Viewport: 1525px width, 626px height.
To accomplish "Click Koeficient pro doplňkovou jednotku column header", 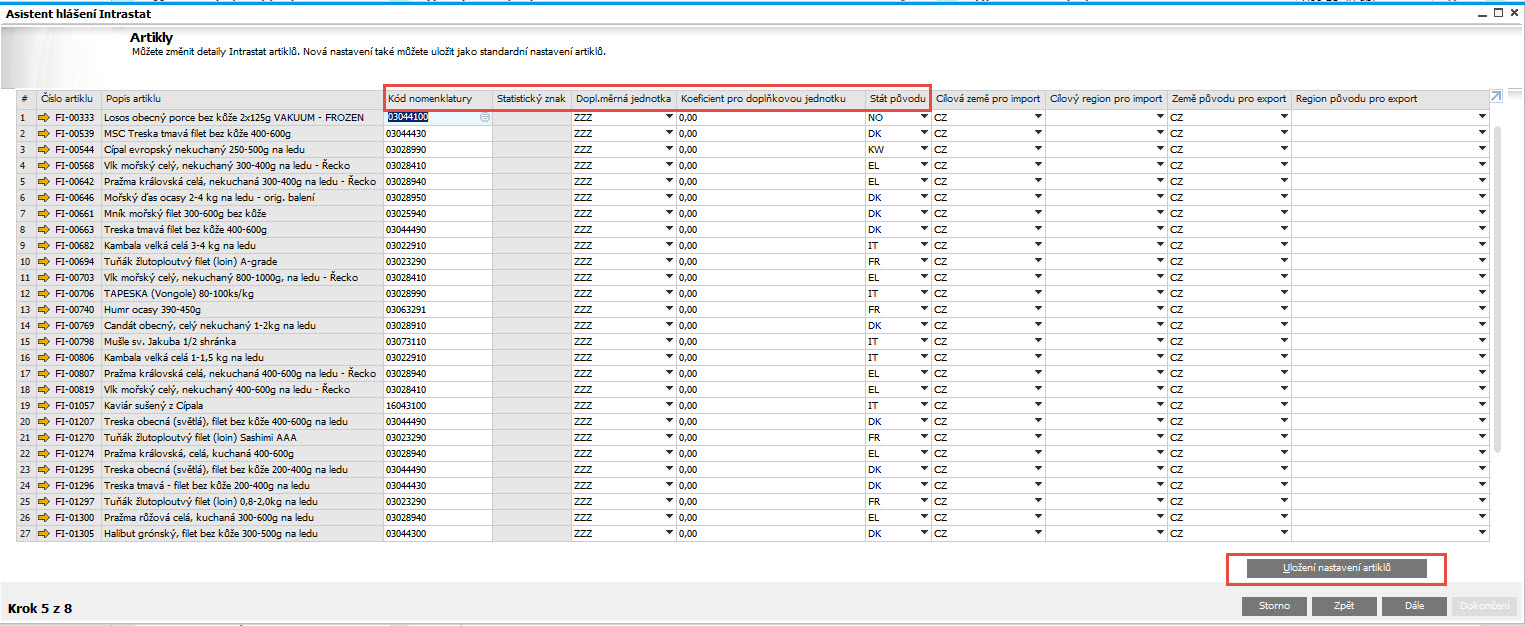I will (770, 99).
